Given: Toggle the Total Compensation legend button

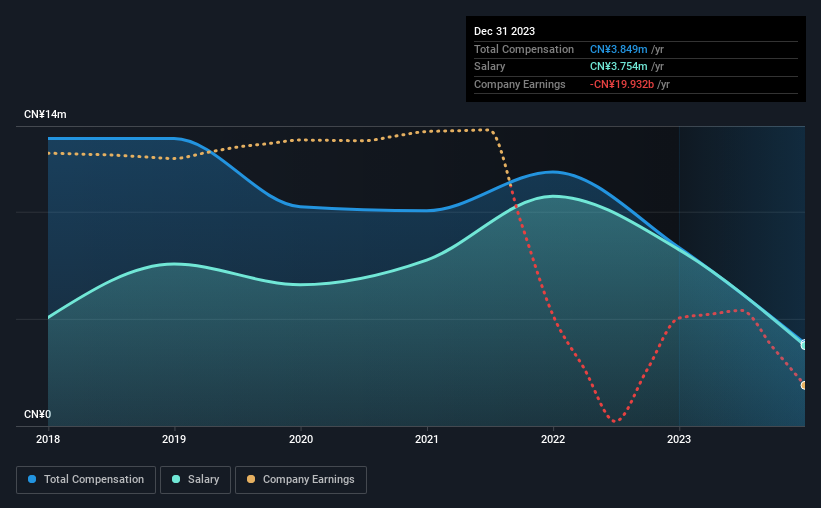Looking at the screenshot, I should pyautogui.click(x=86, y=480).
